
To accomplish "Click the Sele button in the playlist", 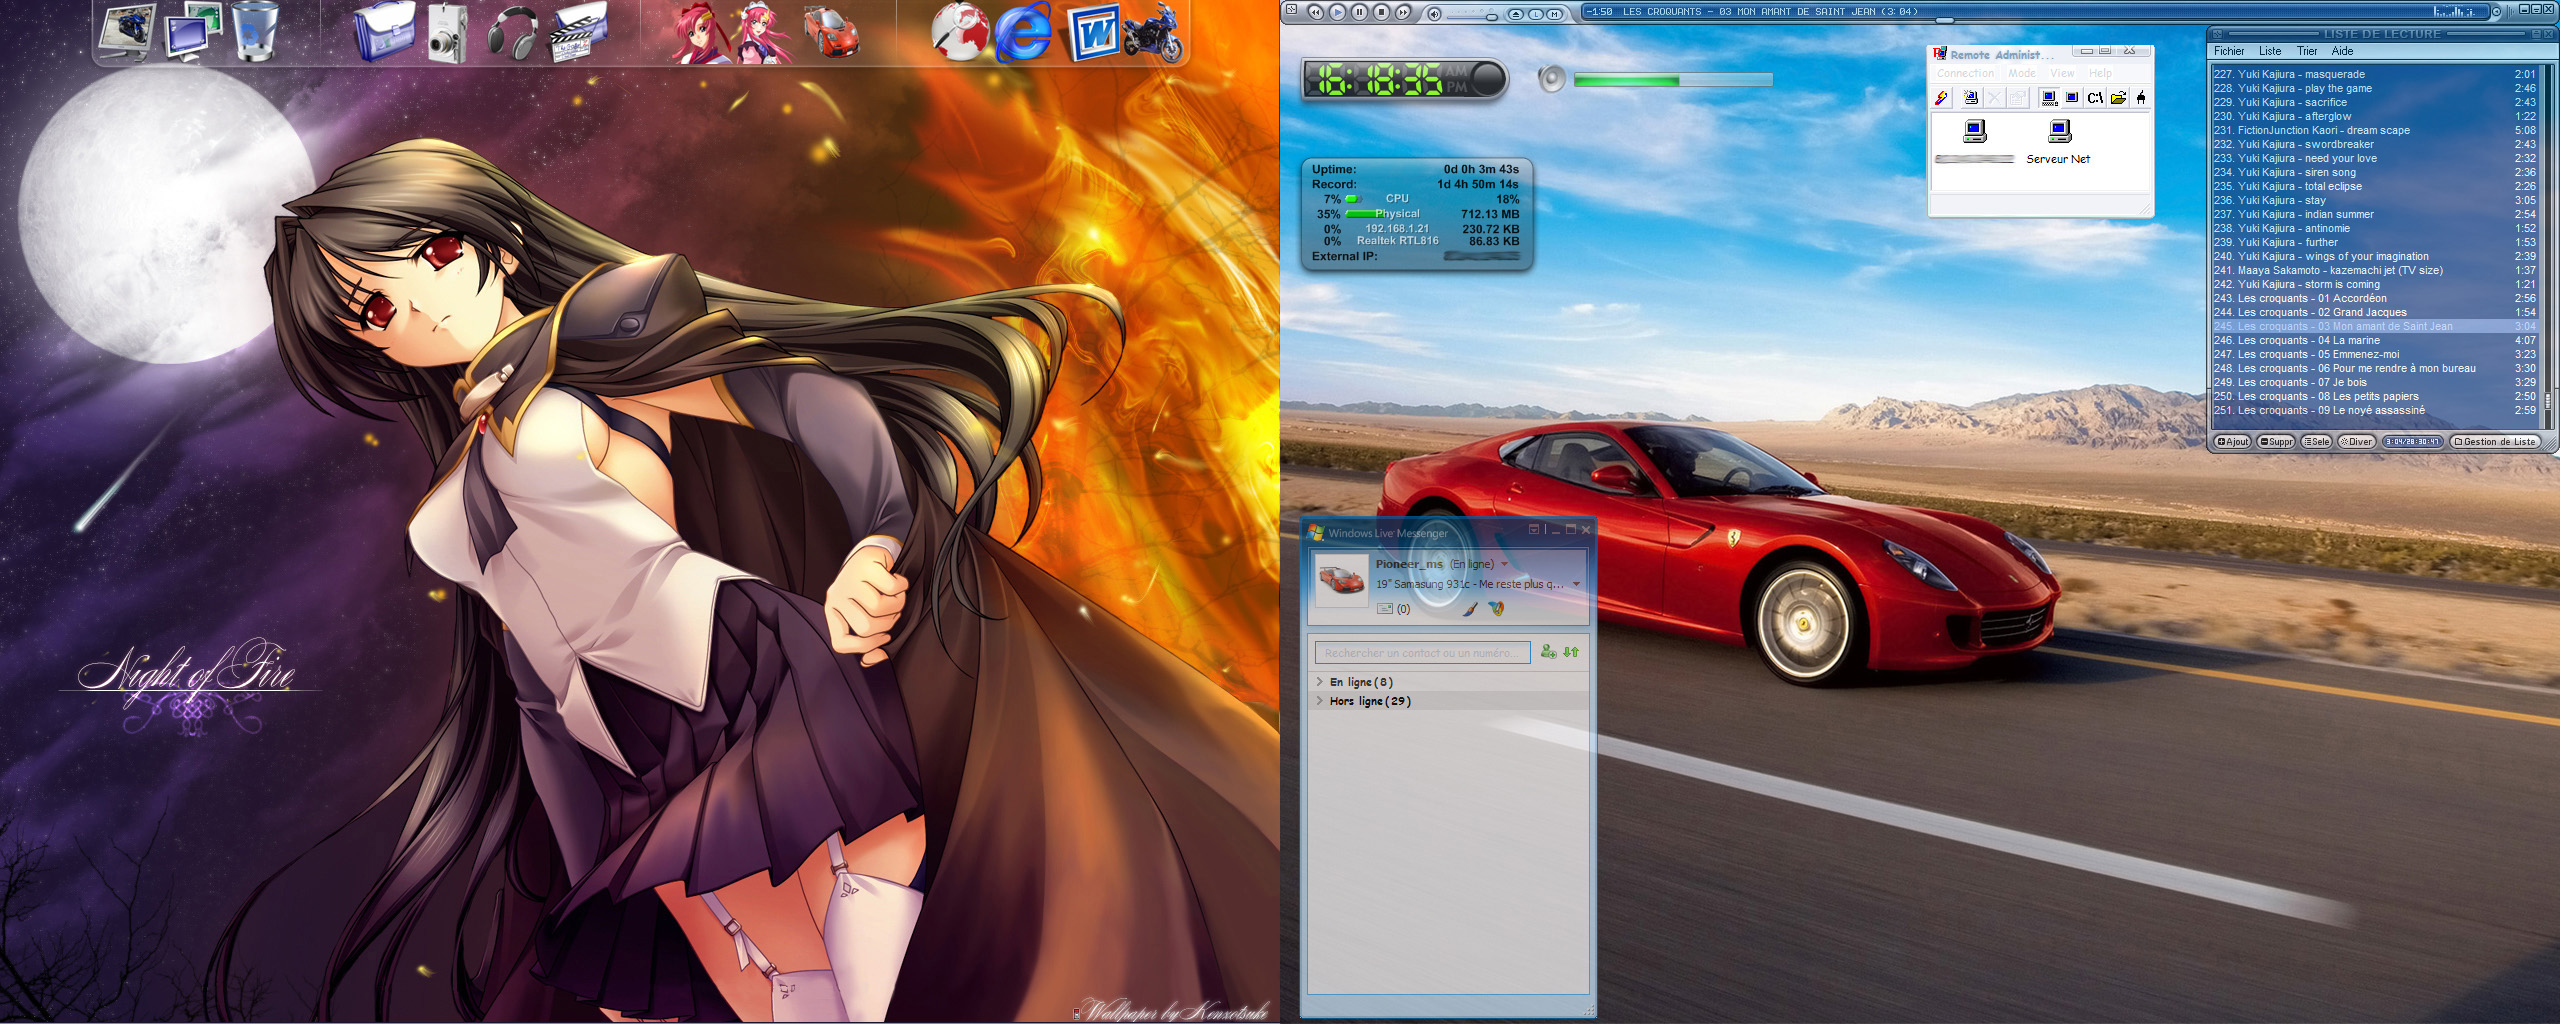I will click(x=2316, y=442).
